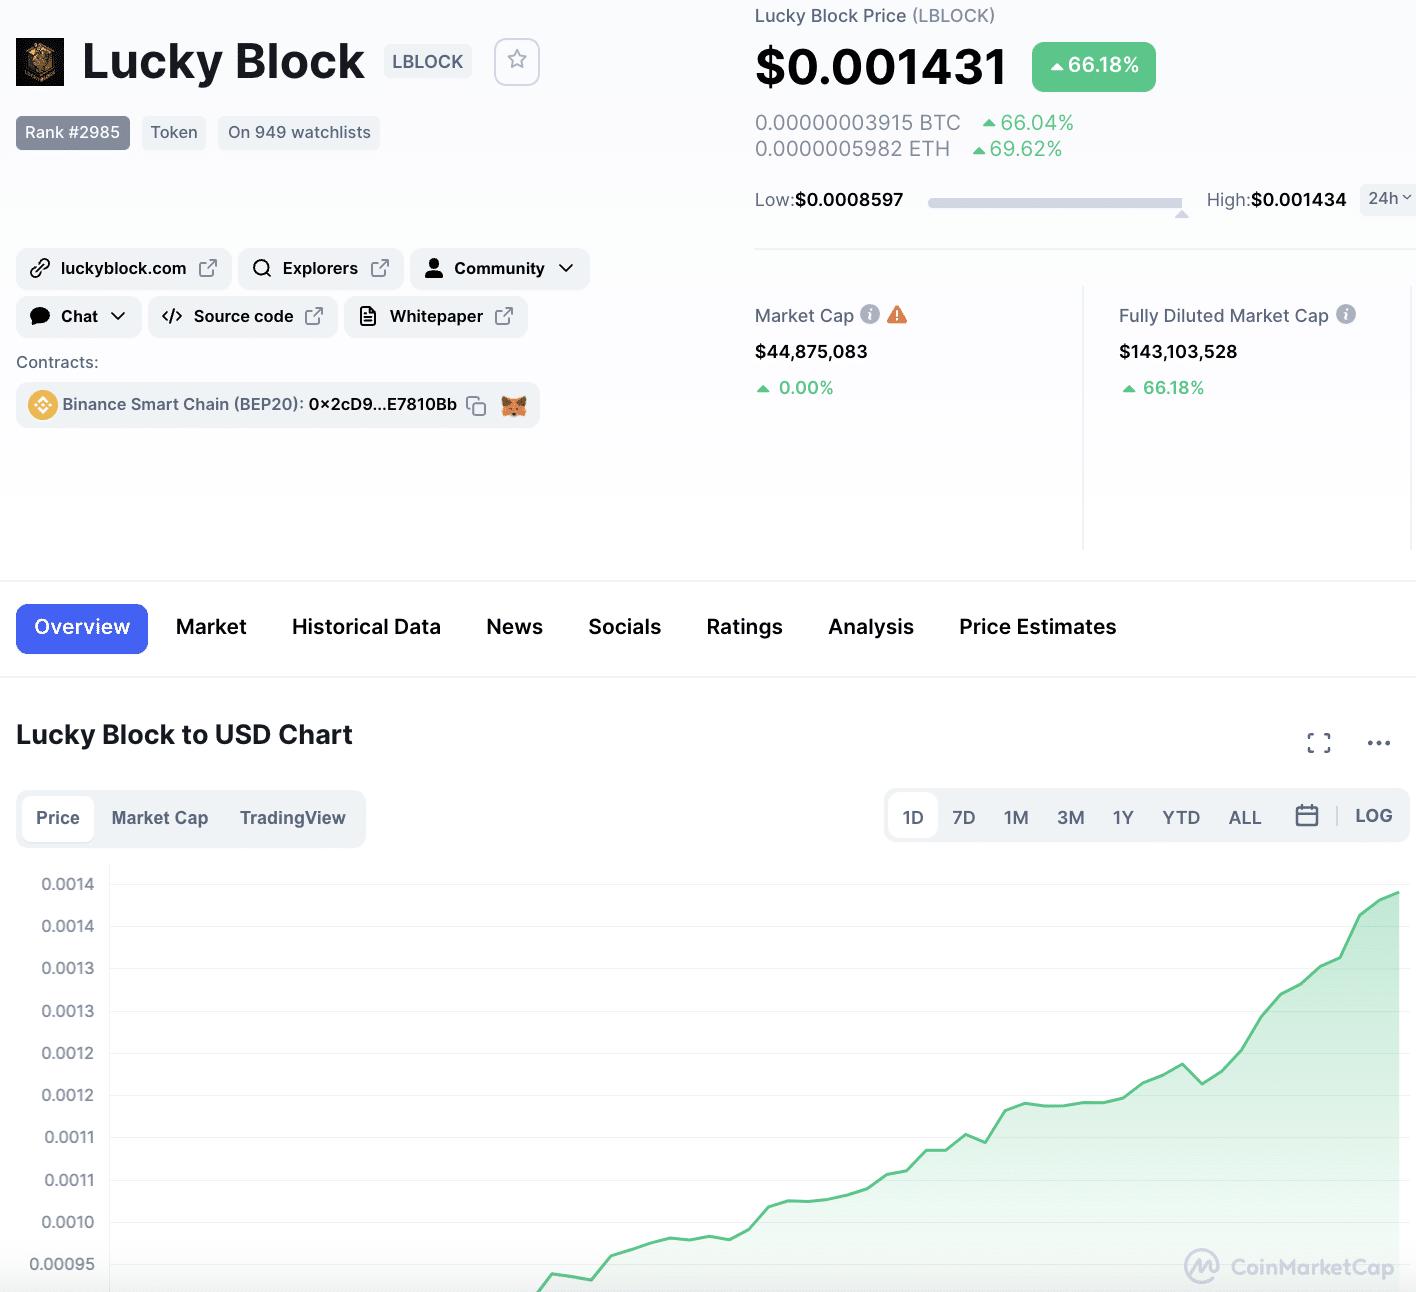The image size is (1416, 1292).
Task: Expand chart to fullscreen
Action: 1319,743
